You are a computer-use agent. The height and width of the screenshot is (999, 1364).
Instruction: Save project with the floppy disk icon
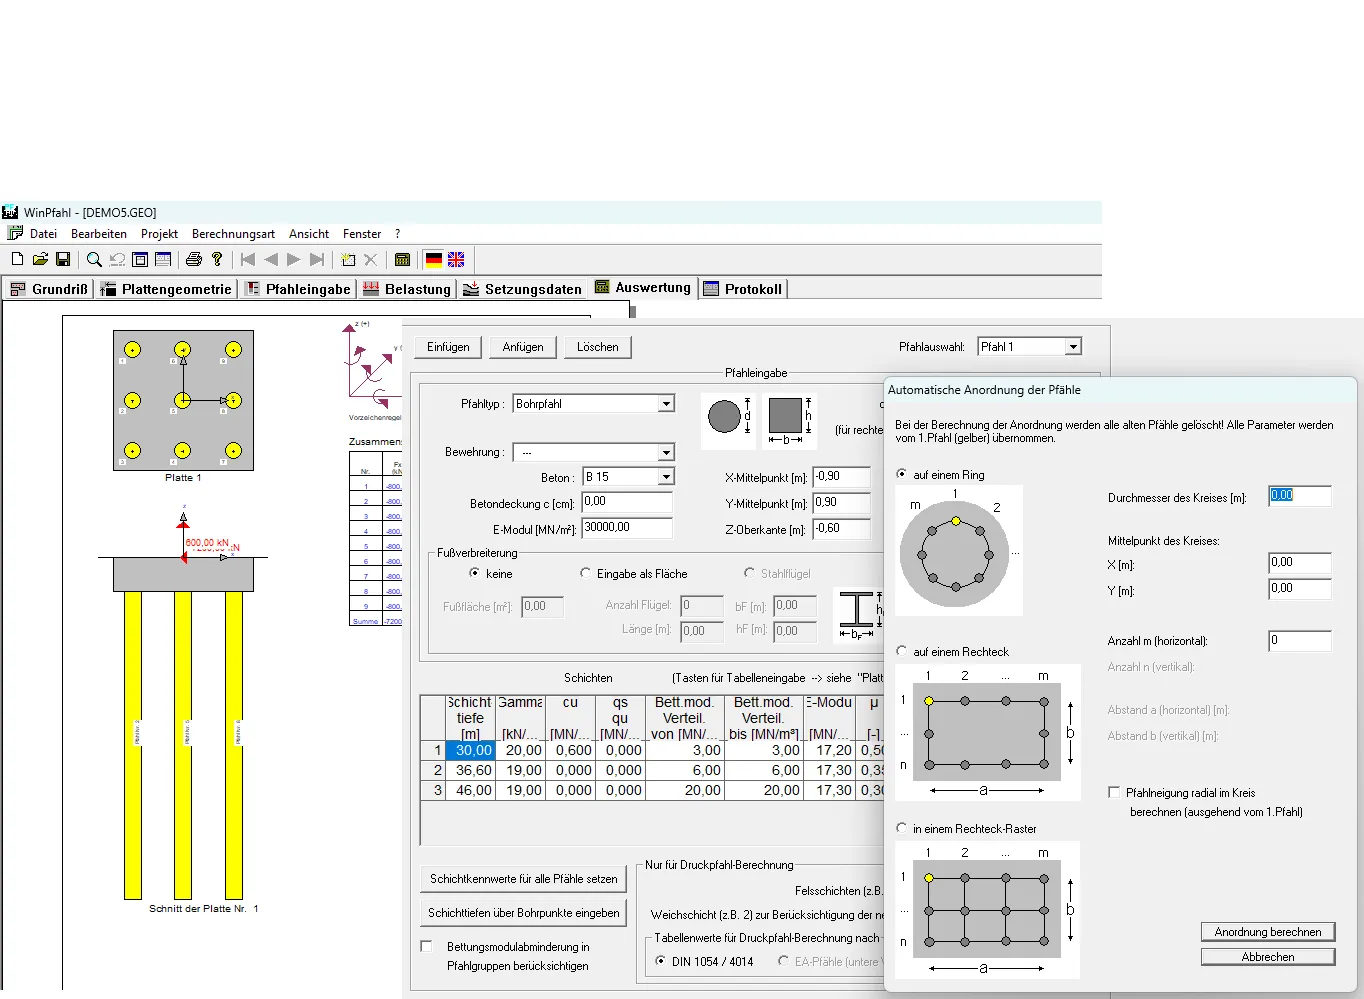coord(62,259)
